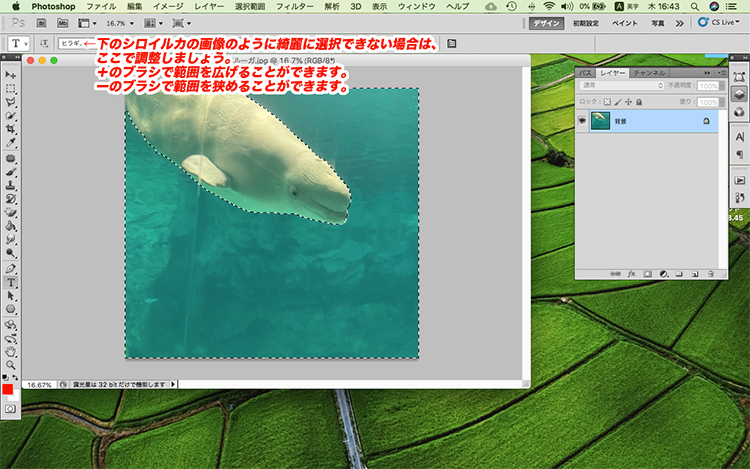Create a new layer from panel footer
The height and width of the screenshot is (469, 750).
point(693,273)
